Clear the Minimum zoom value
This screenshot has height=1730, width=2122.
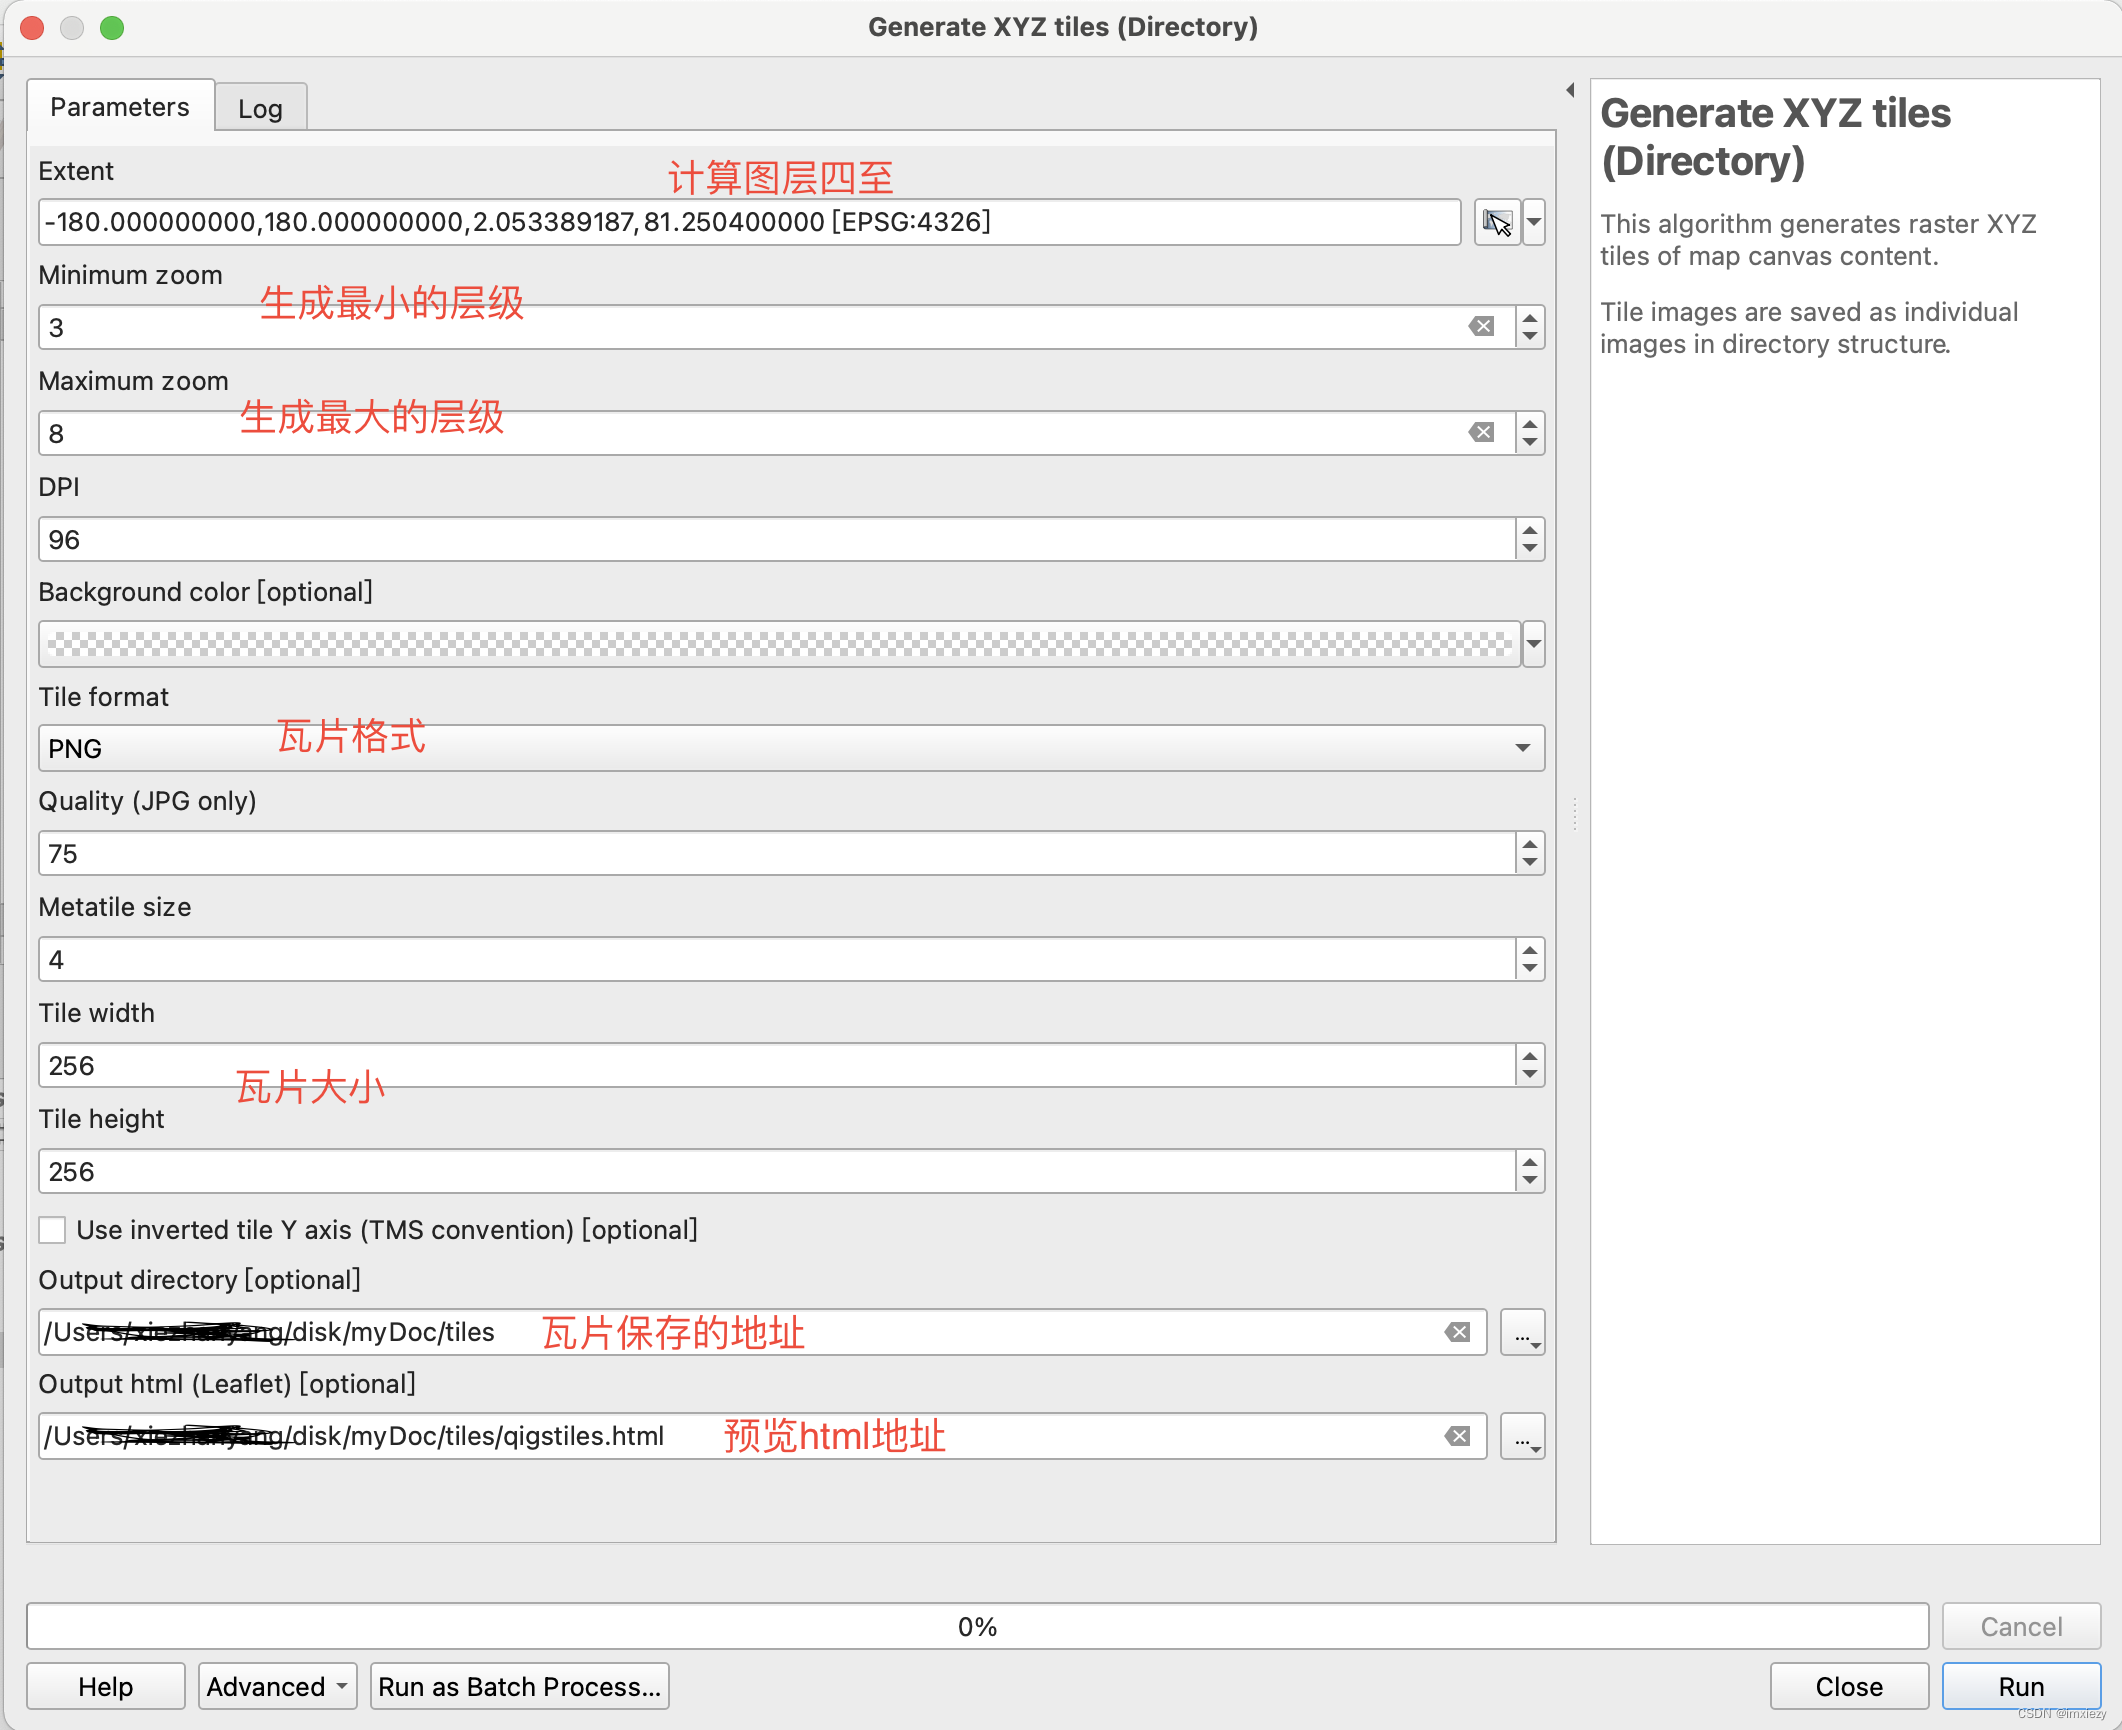[1481, 327]
